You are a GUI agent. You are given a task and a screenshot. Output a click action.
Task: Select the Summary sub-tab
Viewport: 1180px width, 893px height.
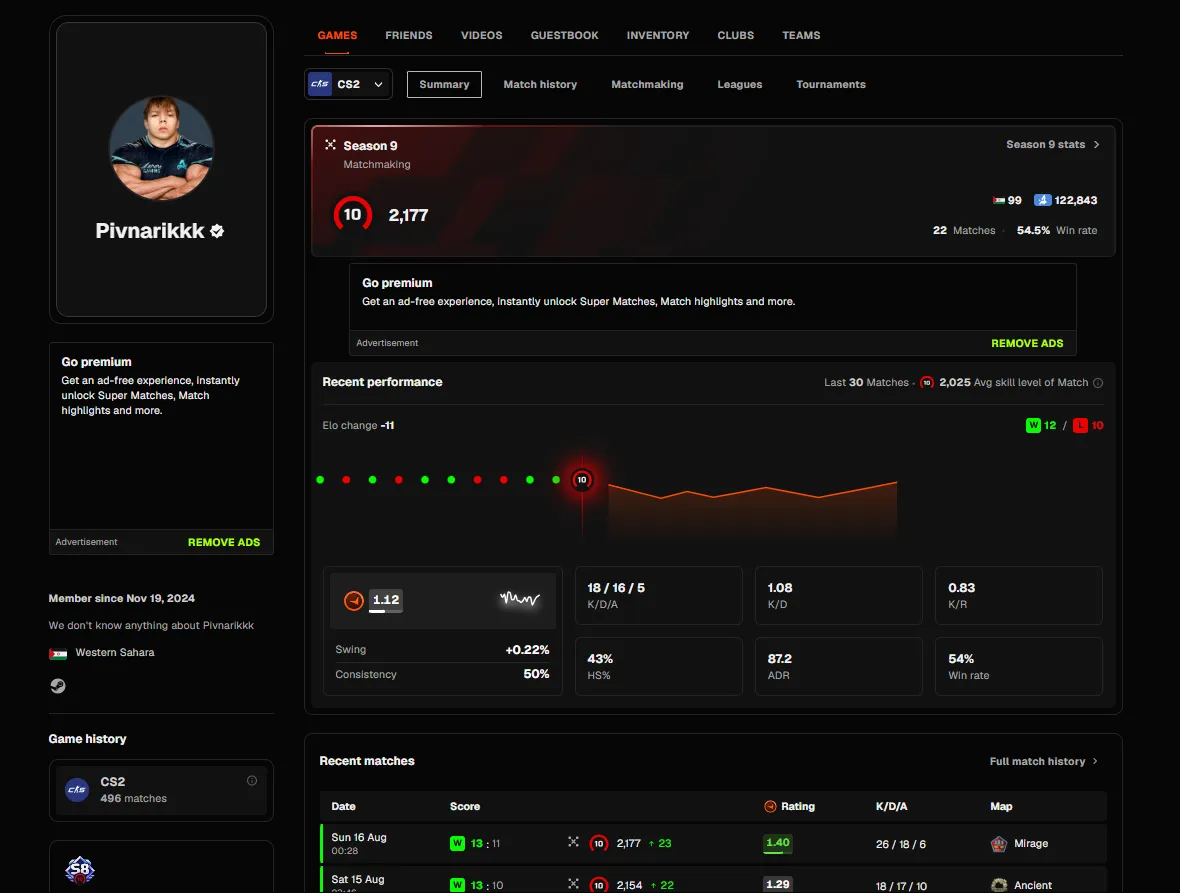444,84
